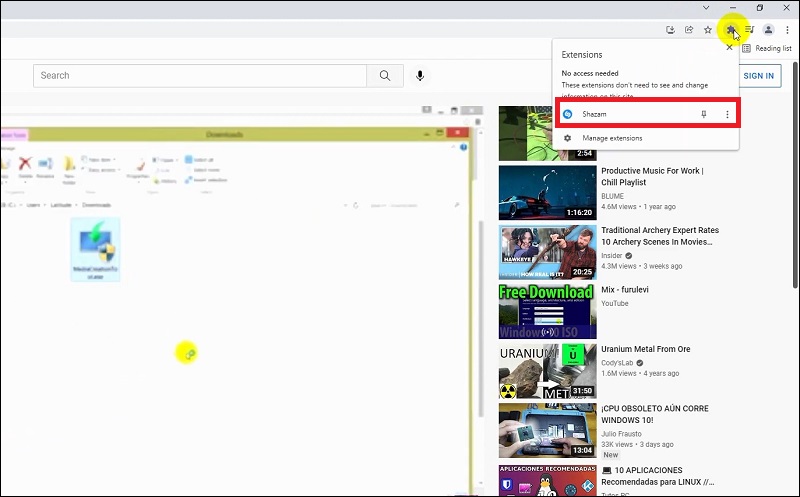The height and width of the screenshot is (497, 800).
Task: Open ¡CPU OBSOLETO AÚN CORRE WINDOWS 10! title
Action: (655, 414)
